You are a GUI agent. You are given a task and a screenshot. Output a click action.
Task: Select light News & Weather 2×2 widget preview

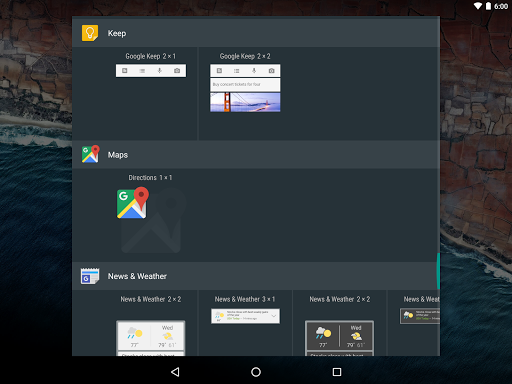(151, 338)
